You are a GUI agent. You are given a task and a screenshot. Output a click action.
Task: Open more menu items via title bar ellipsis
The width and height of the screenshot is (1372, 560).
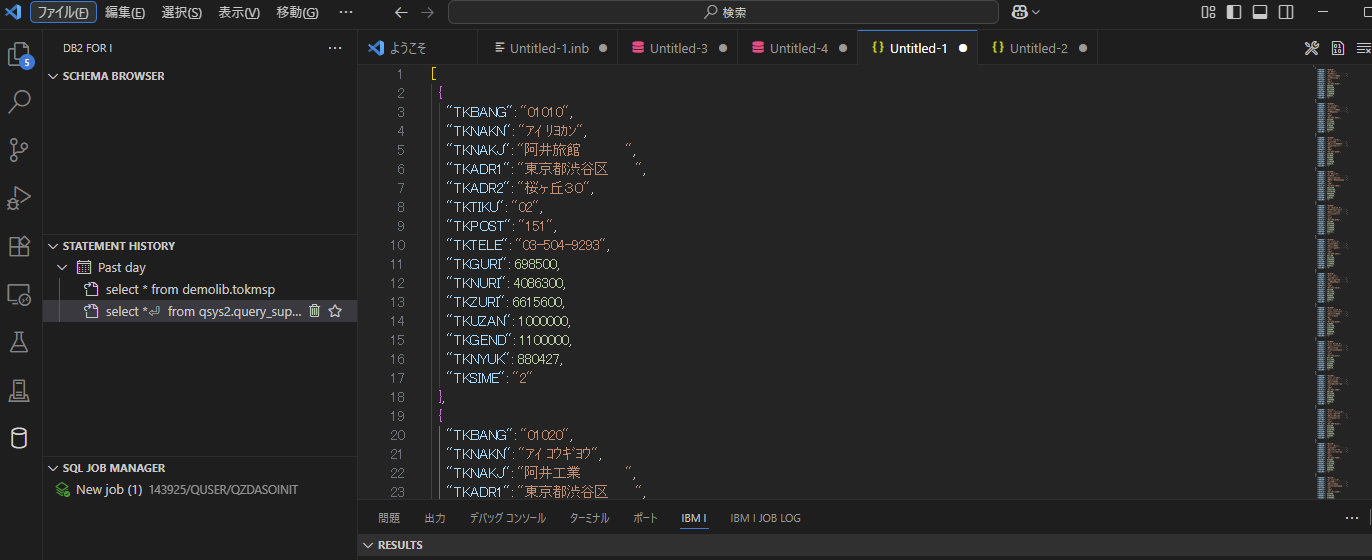(x=346, y=12)
